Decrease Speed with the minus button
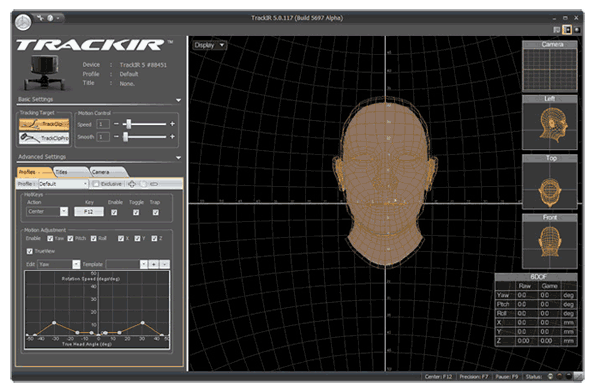 pos(116,124)
